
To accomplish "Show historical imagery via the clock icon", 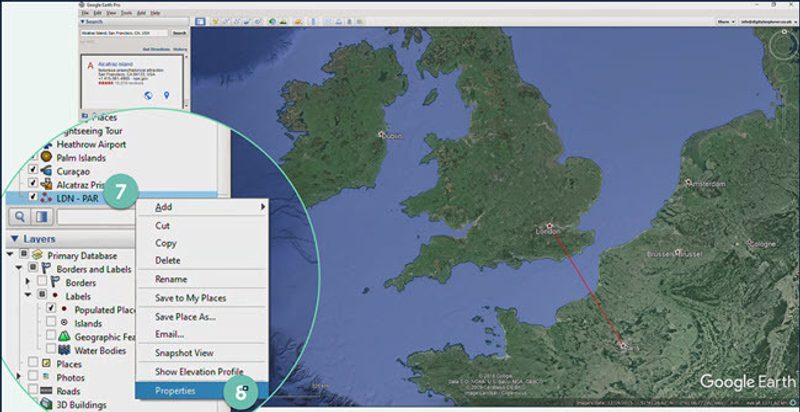I will tap(272, 21).
